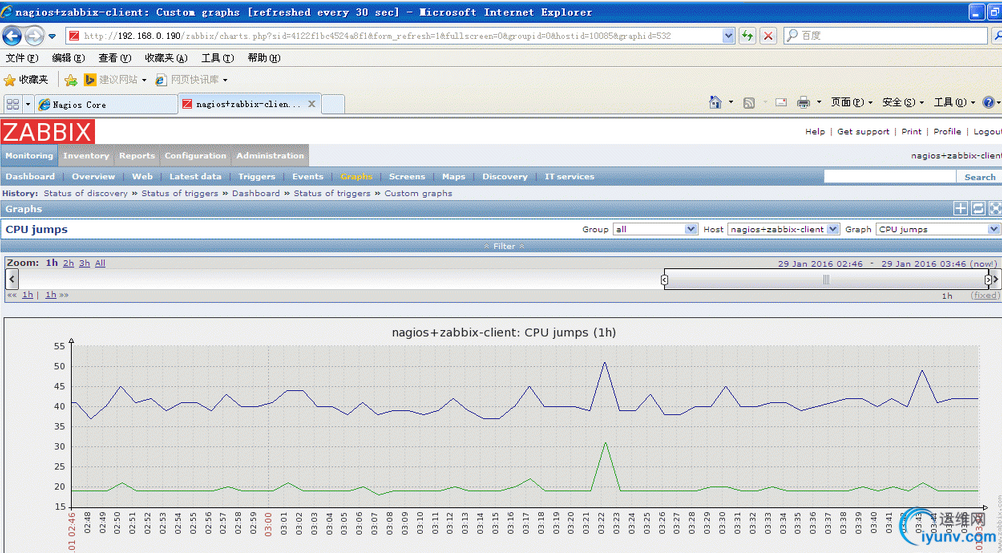Open 文件(F) menu
The height and width of the screenshot is (553, 1002).
point(22,58)
